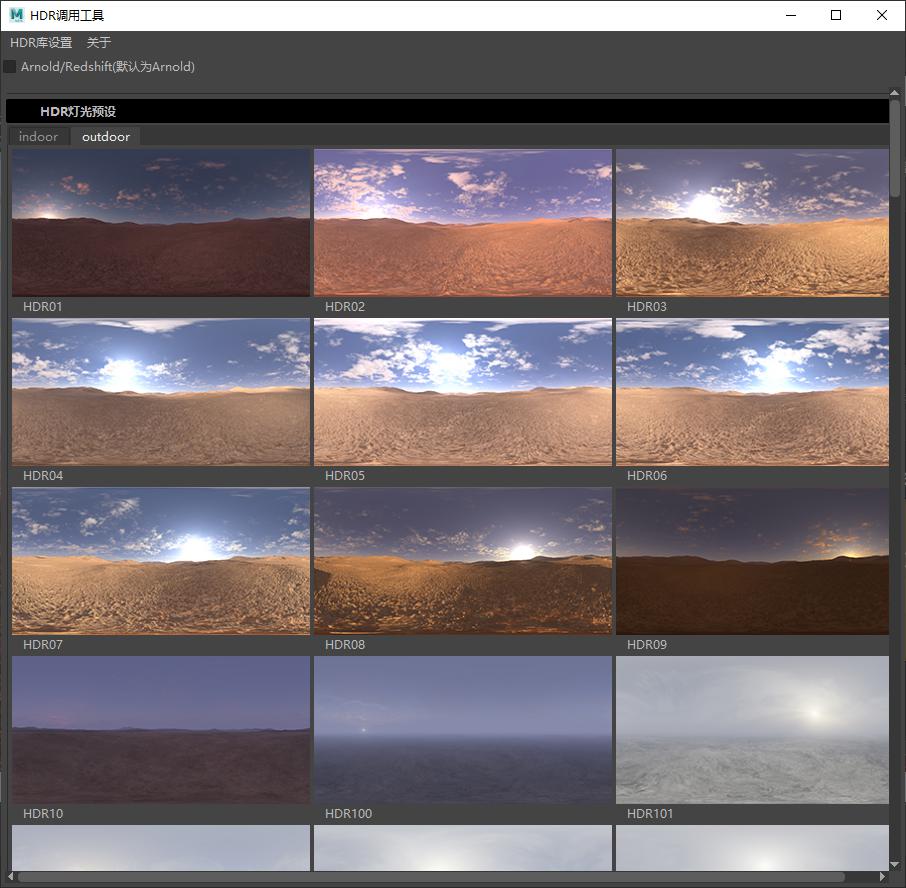This screenshot has height=888, width=906.
Task: Click the horizontal scrollbar at bottom
Action: click(x=430, y=877)
